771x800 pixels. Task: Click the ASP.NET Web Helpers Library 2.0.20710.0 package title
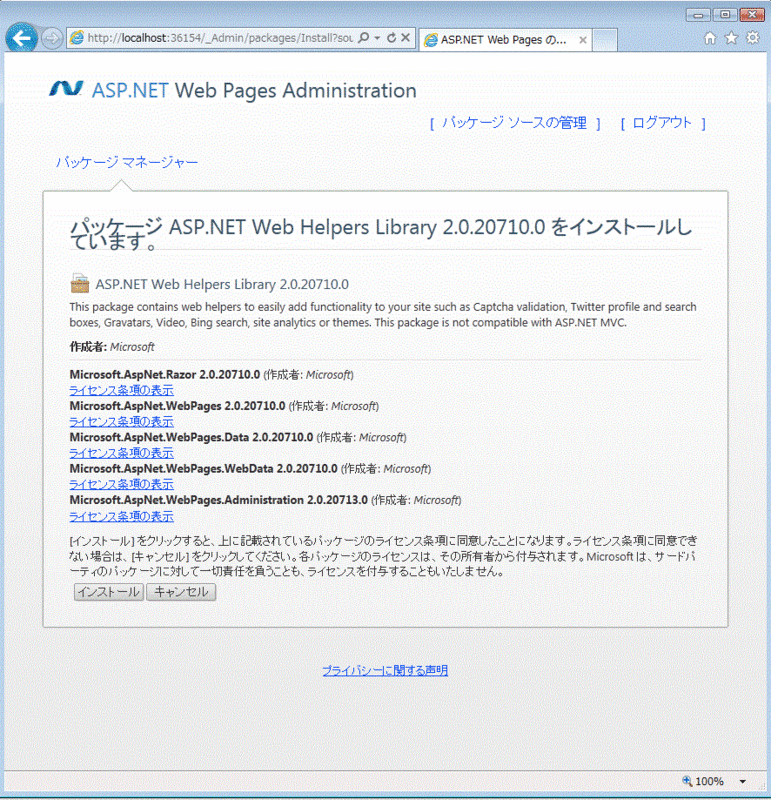pyautogui.click(x=222, y=284)
